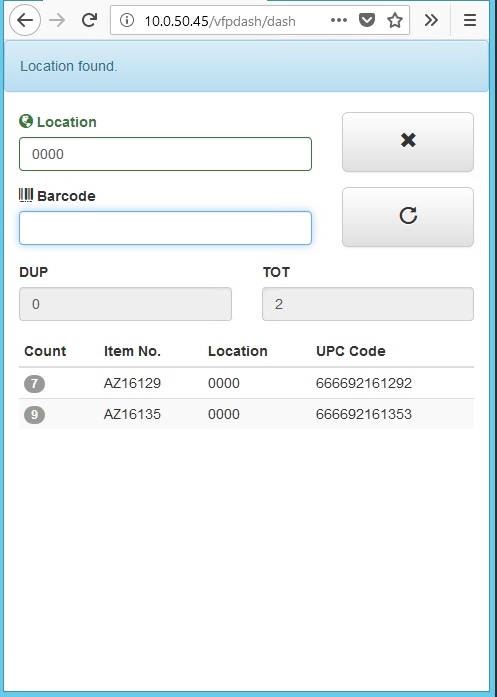Viewport: 497px width, 697px height.
Task: Save the page to Pocket
Action: 367,20
